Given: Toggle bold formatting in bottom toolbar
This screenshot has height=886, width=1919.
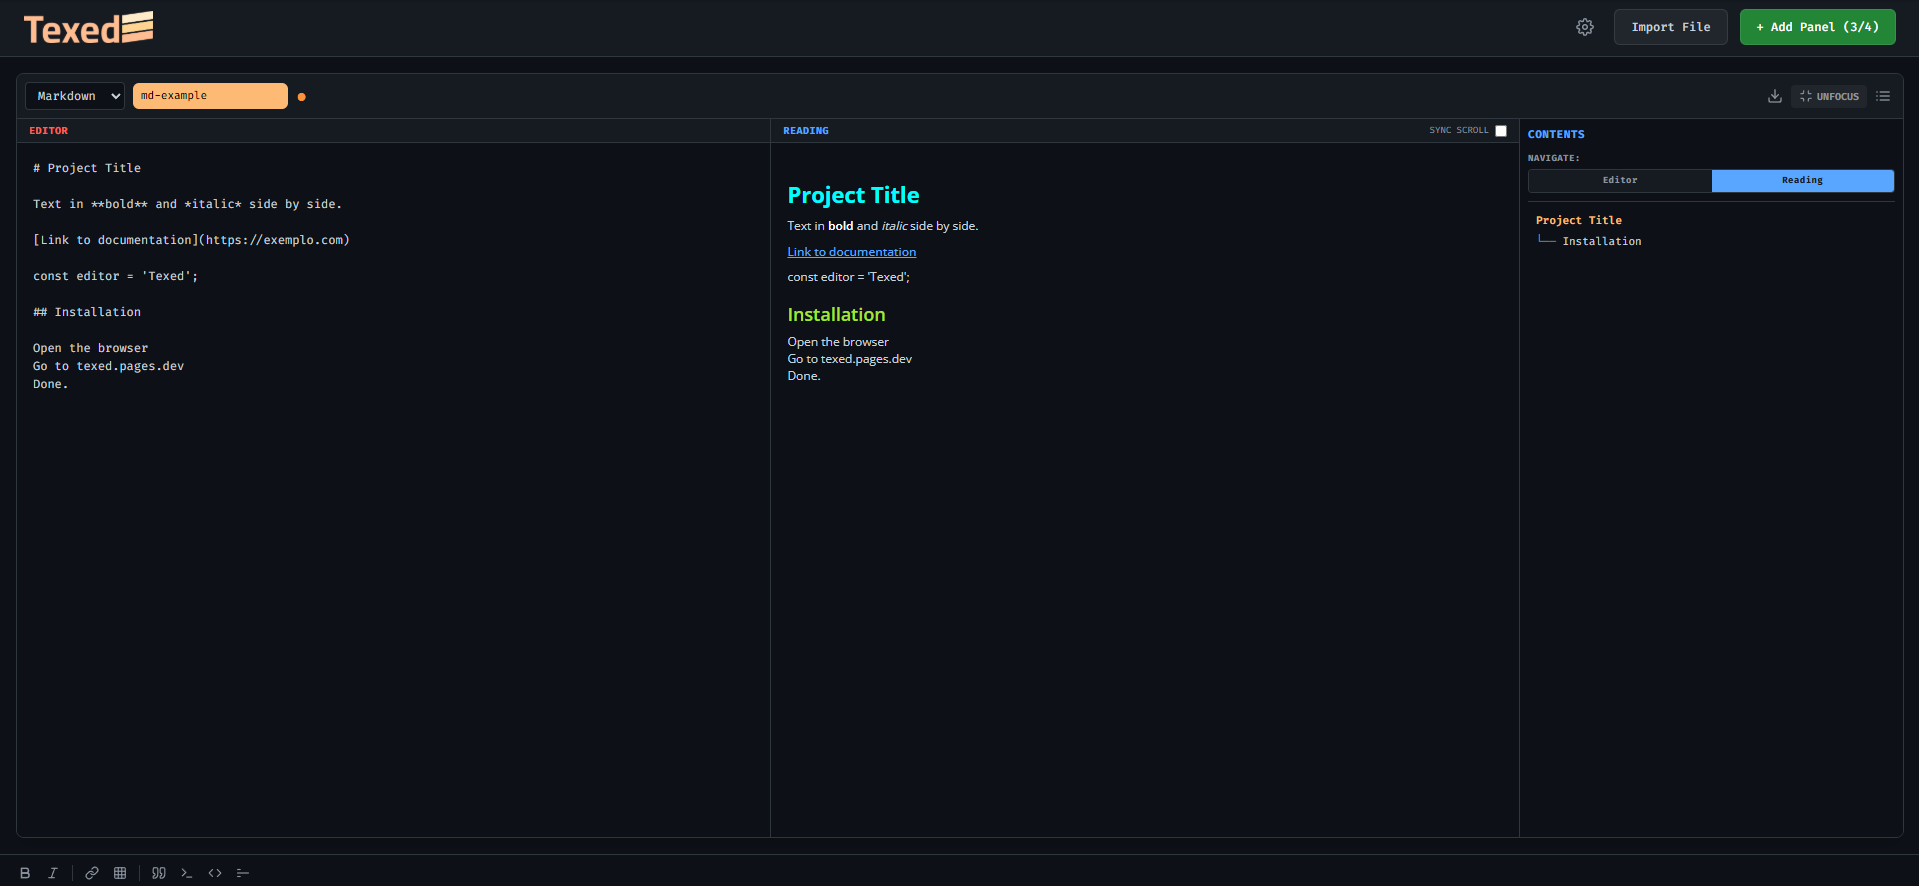Looking at the screenshot, I should point(25,873).
